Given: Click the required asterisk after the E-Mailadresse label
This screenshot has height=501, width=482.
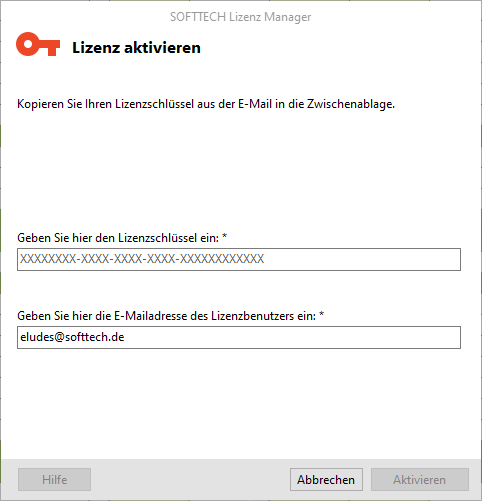Looking at the screenshot, I should 321,314.
